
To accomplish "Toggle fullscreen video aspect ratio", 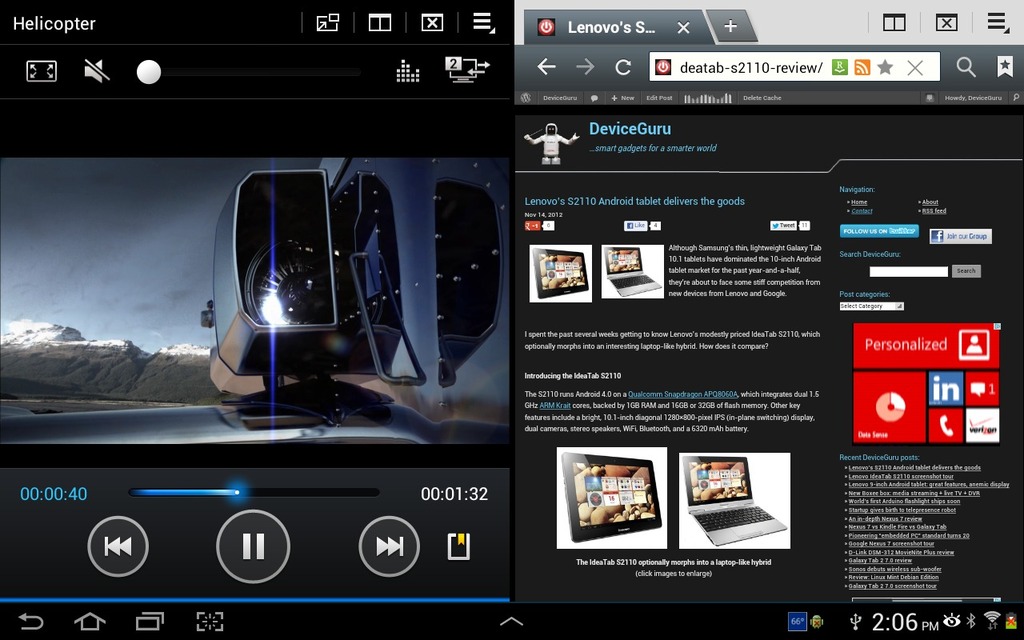I will click(x=41, y=71).
